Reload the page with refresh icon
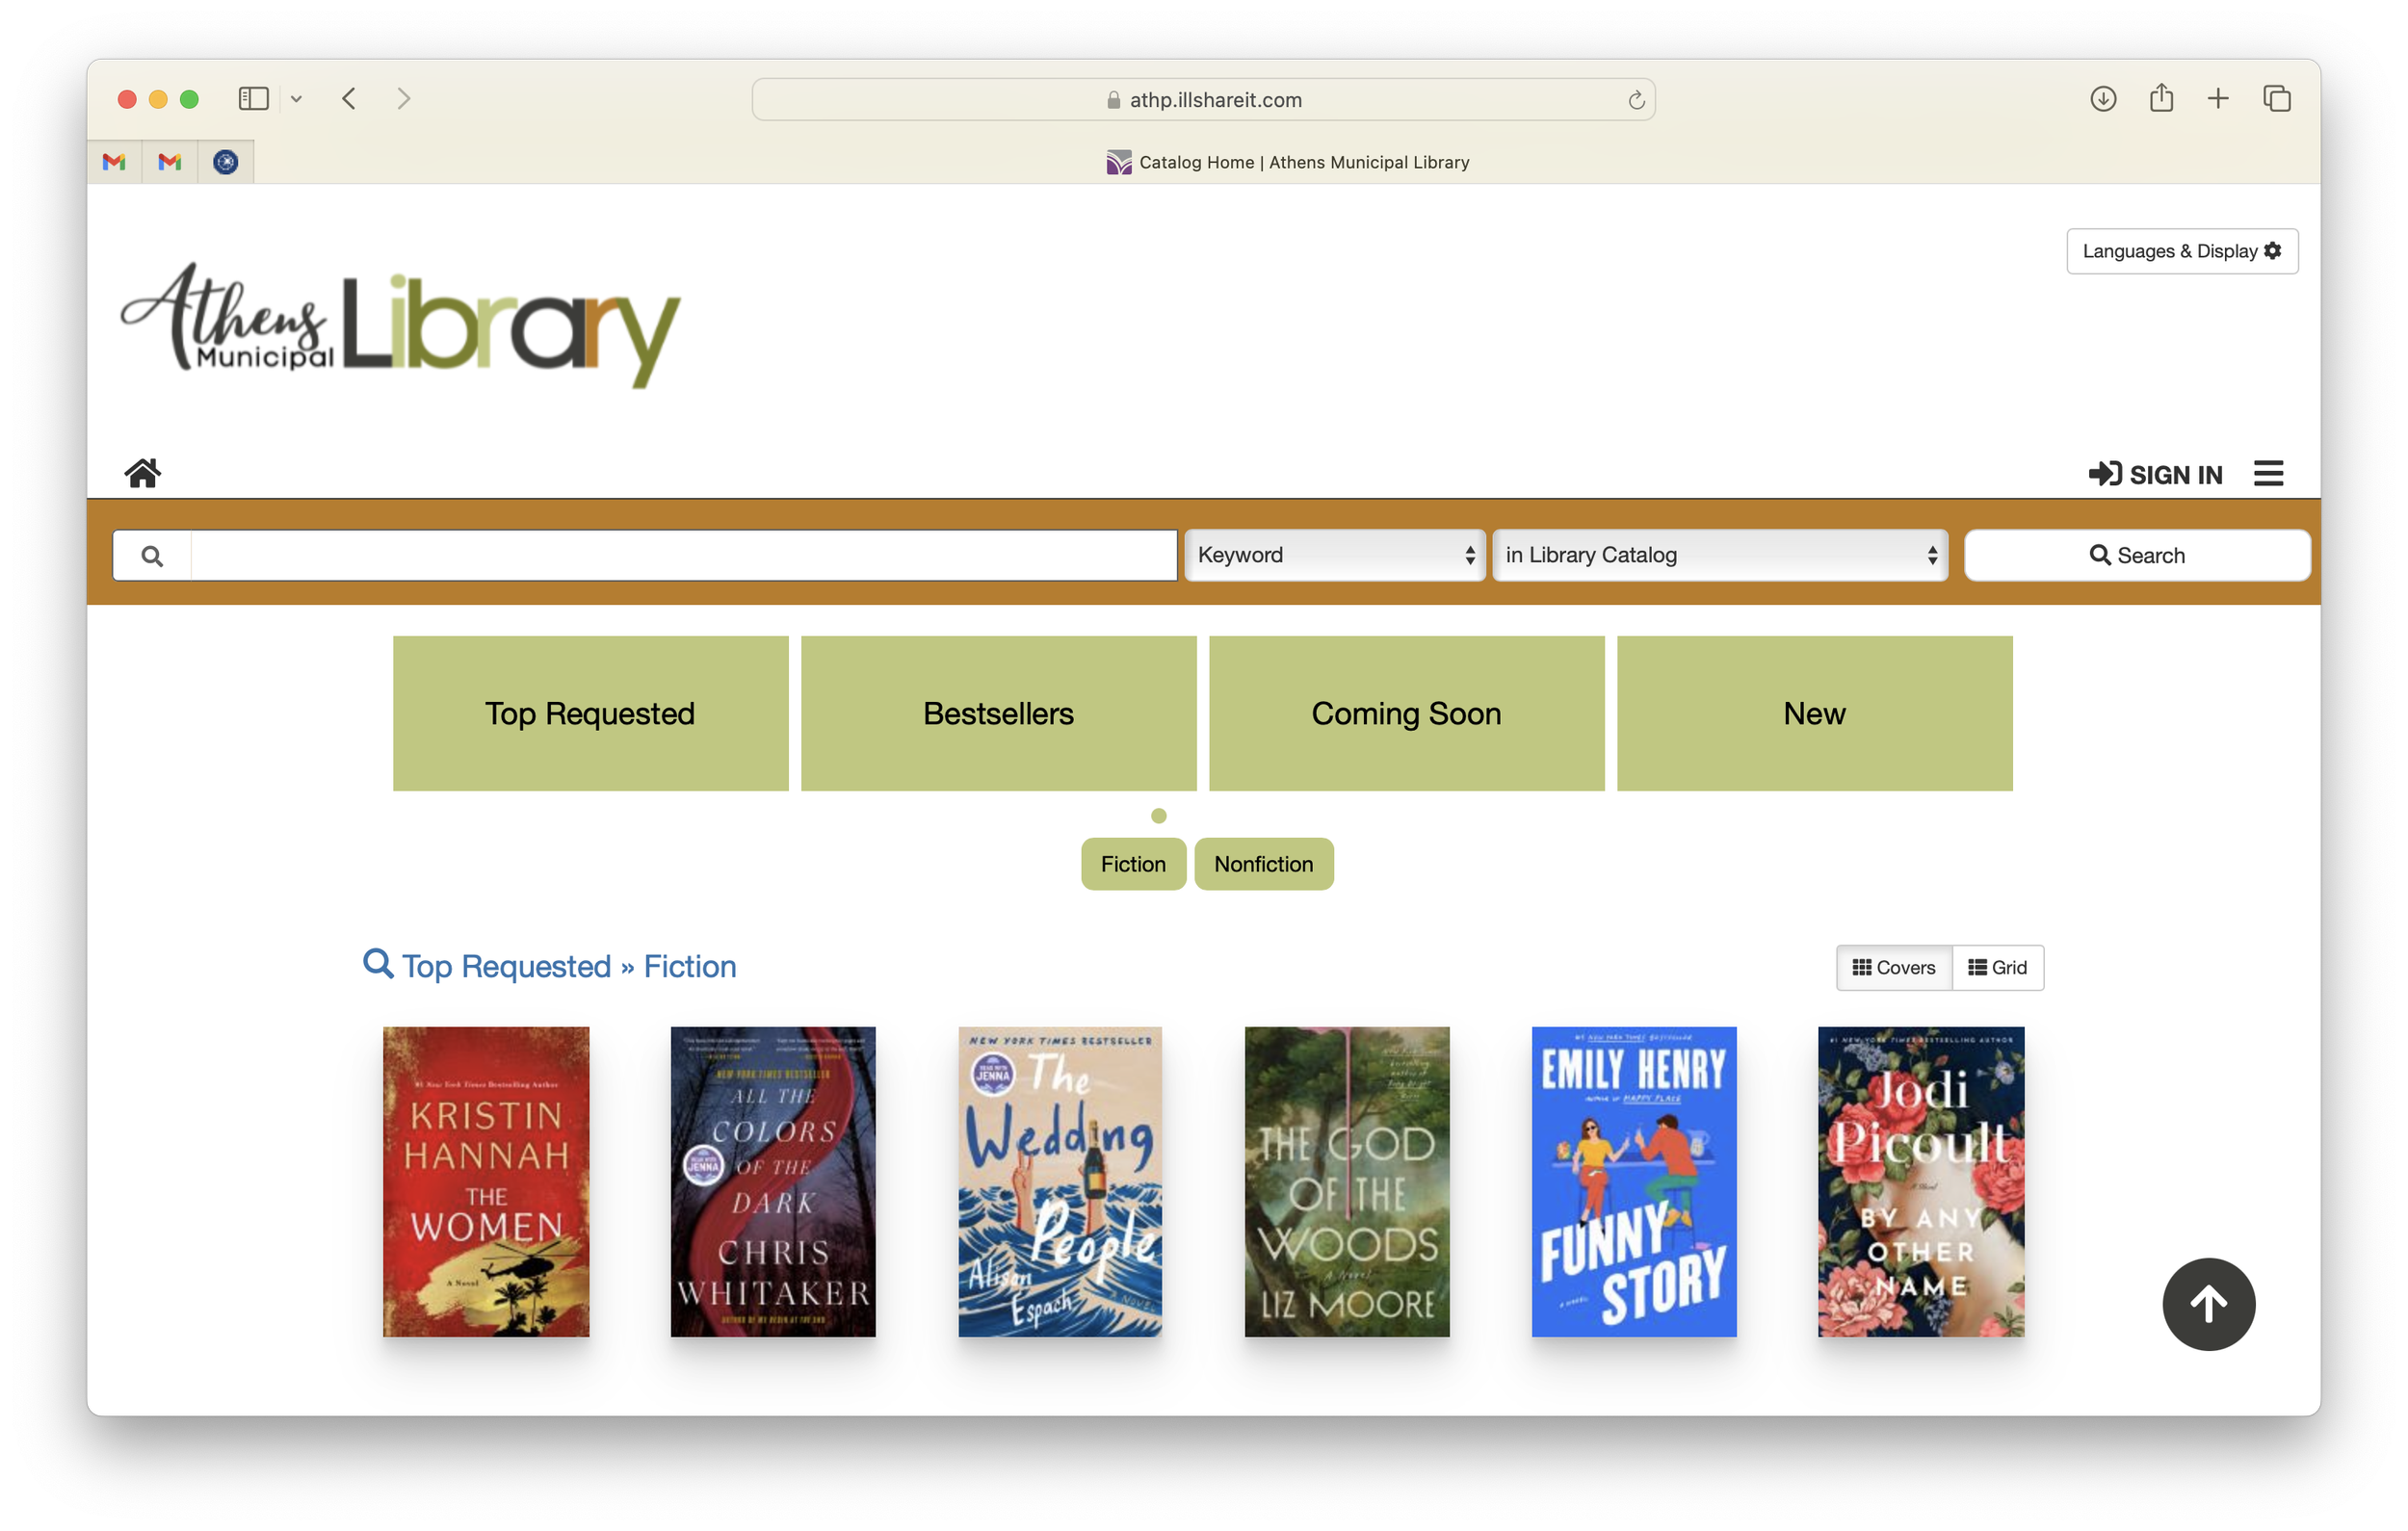2408x1531 pixels. [1636, 100]
